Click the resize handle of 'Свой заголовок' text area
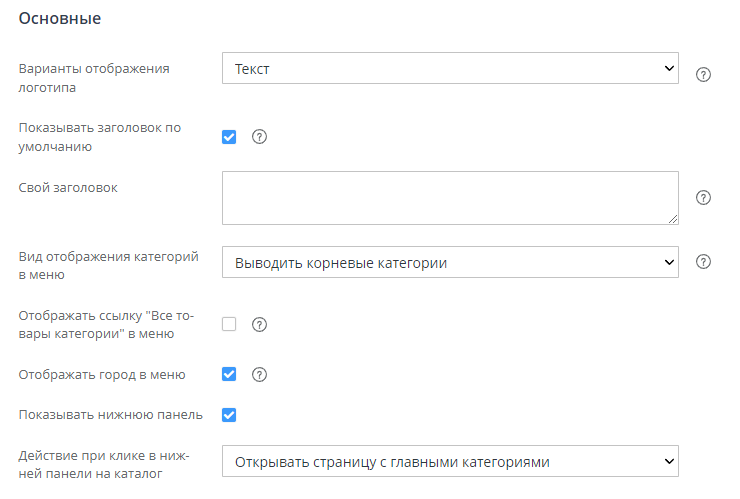This screenshot has height=499, width=740. 673,218
